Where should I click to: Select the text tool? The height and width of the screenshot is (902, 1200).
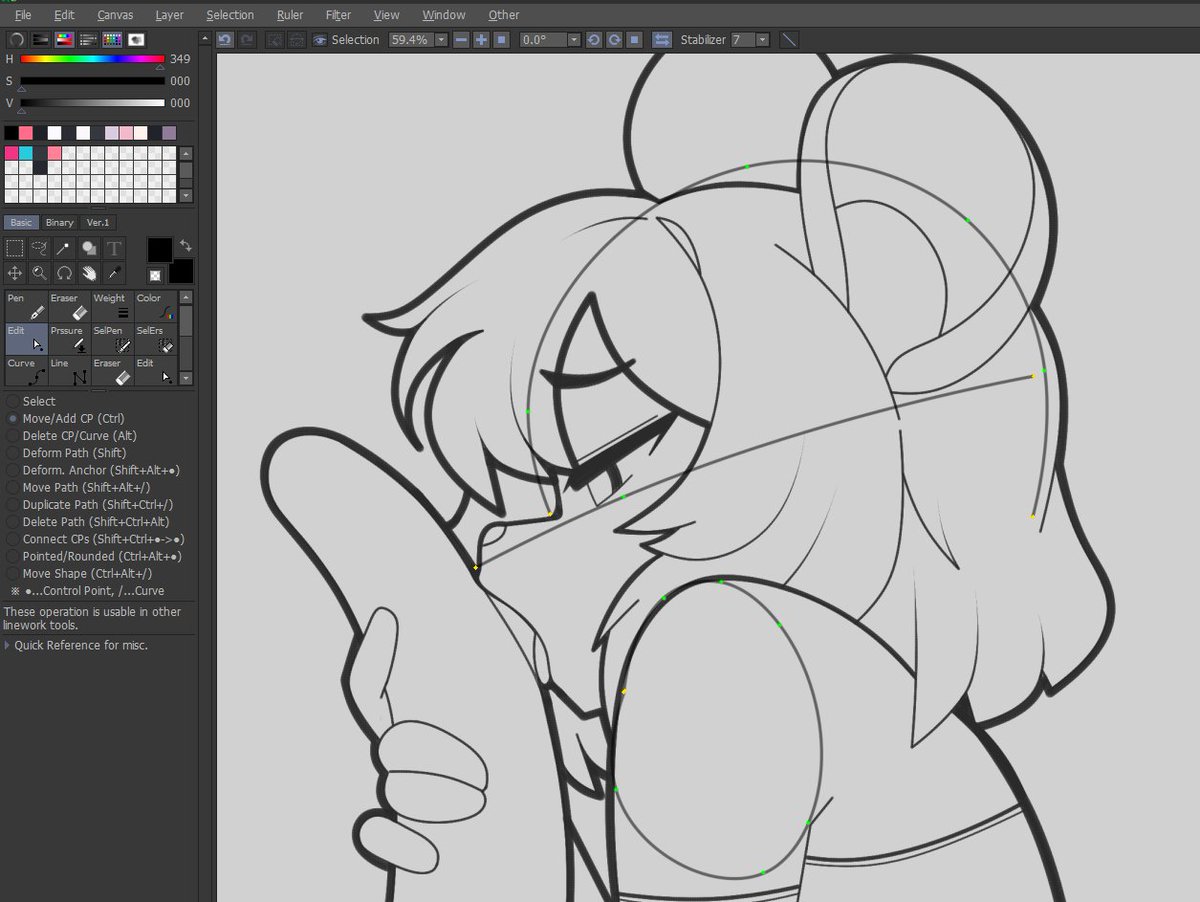(x=115, y=248)
